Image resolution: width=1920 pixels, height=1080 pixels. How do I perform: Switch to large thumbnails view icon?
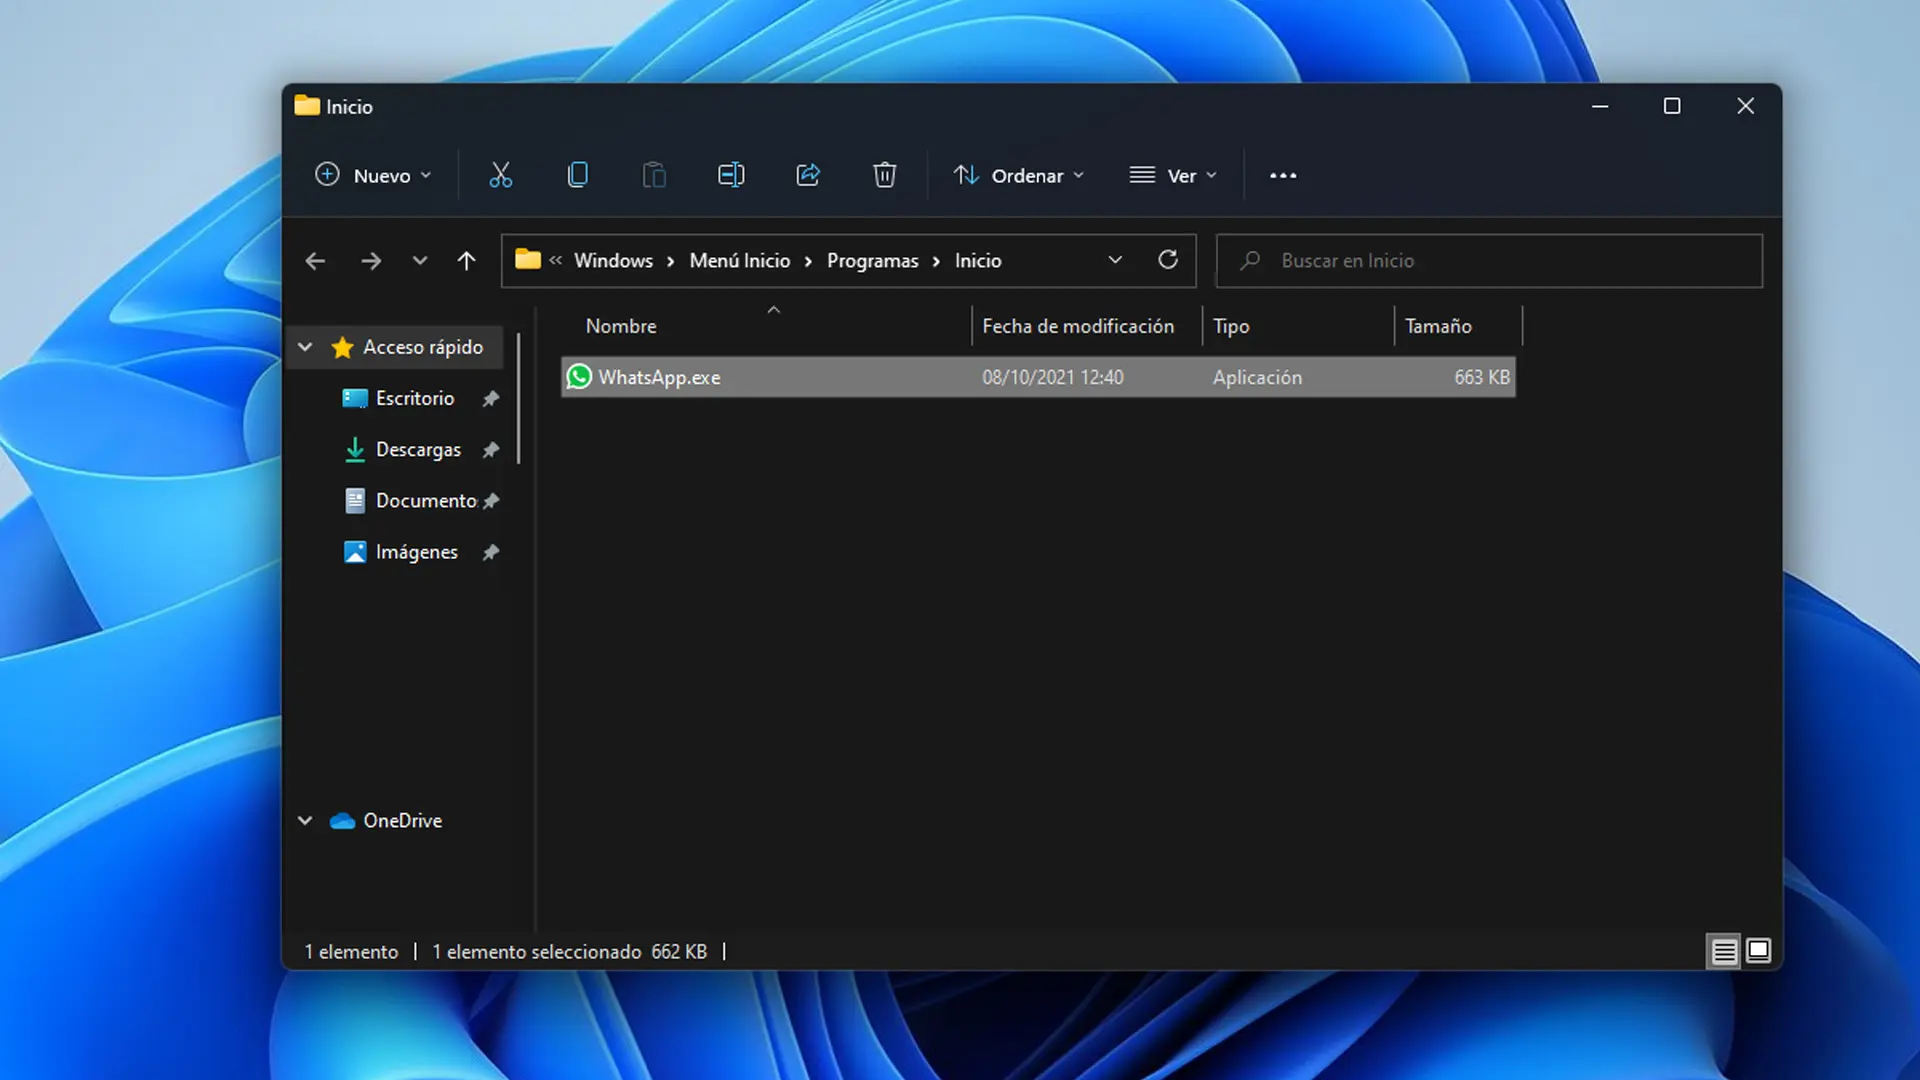click(1758, 951)
